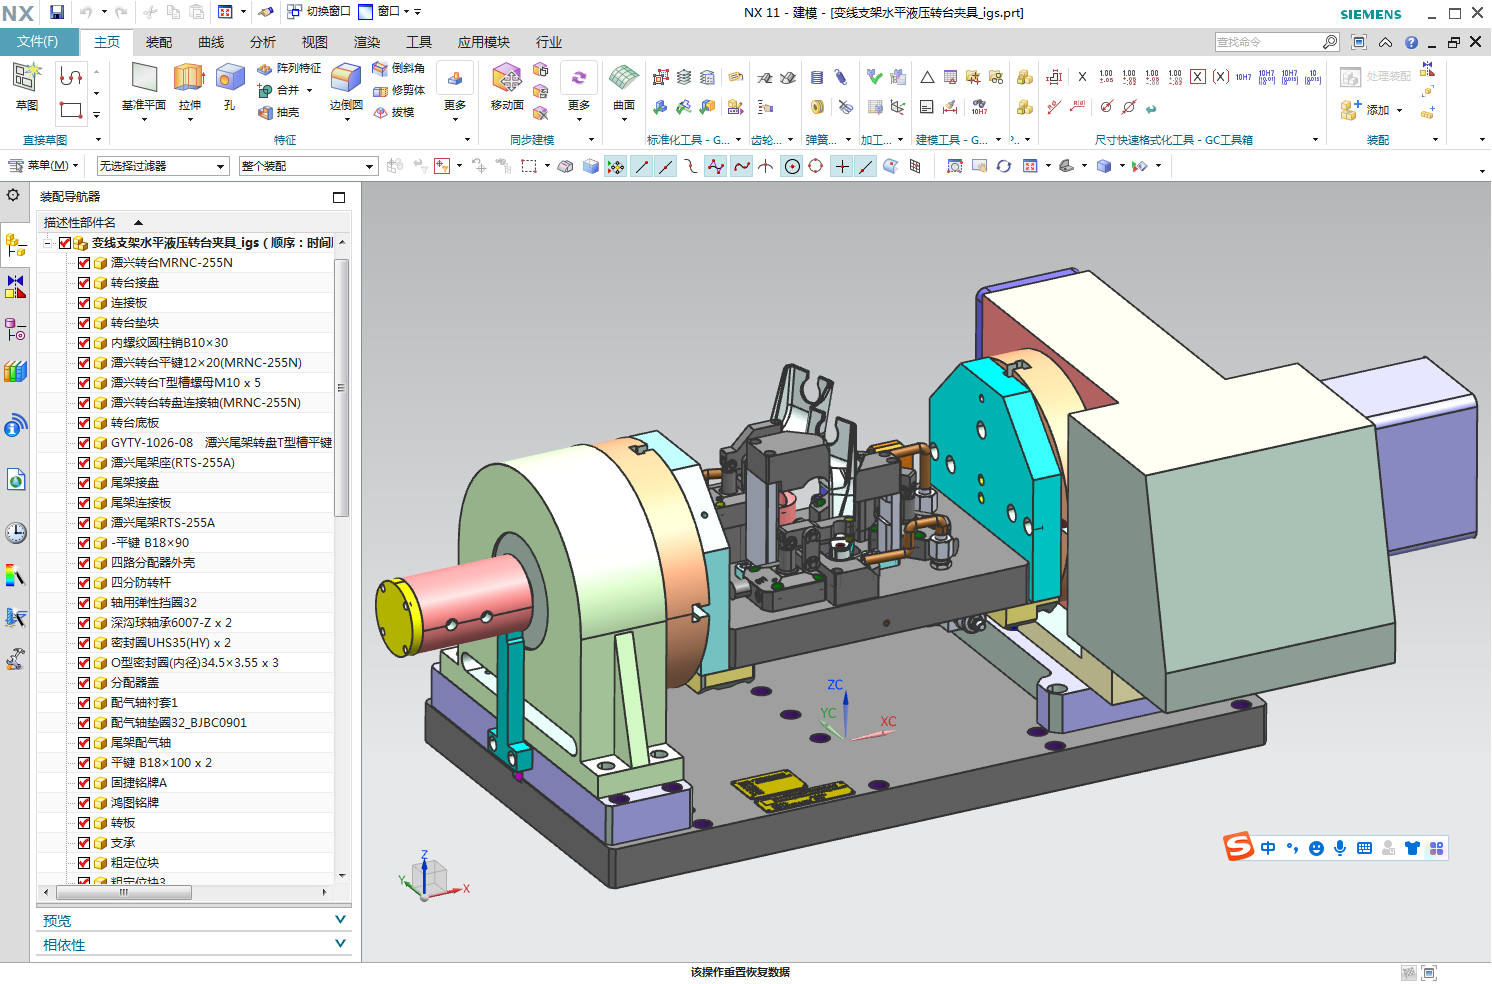Open the Reuse Library sidebar tab
This screenshot has height=984, width=1492.
15,372
